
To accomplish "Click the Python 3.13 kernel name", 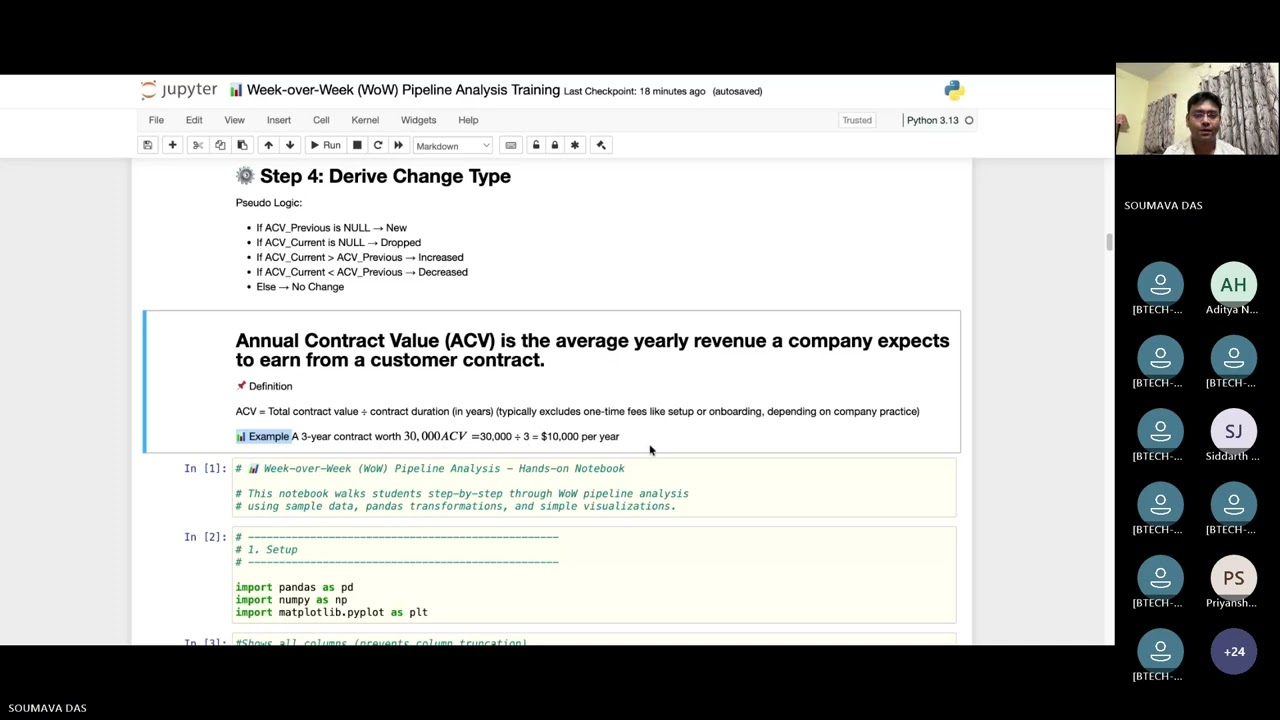I will click(x=932, y=120).
